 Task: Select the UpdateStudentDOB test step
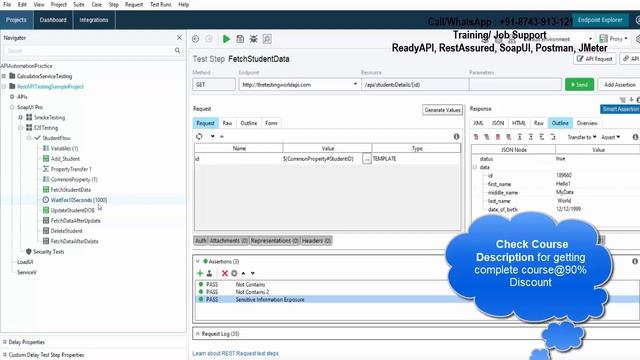tap(73, 210)
